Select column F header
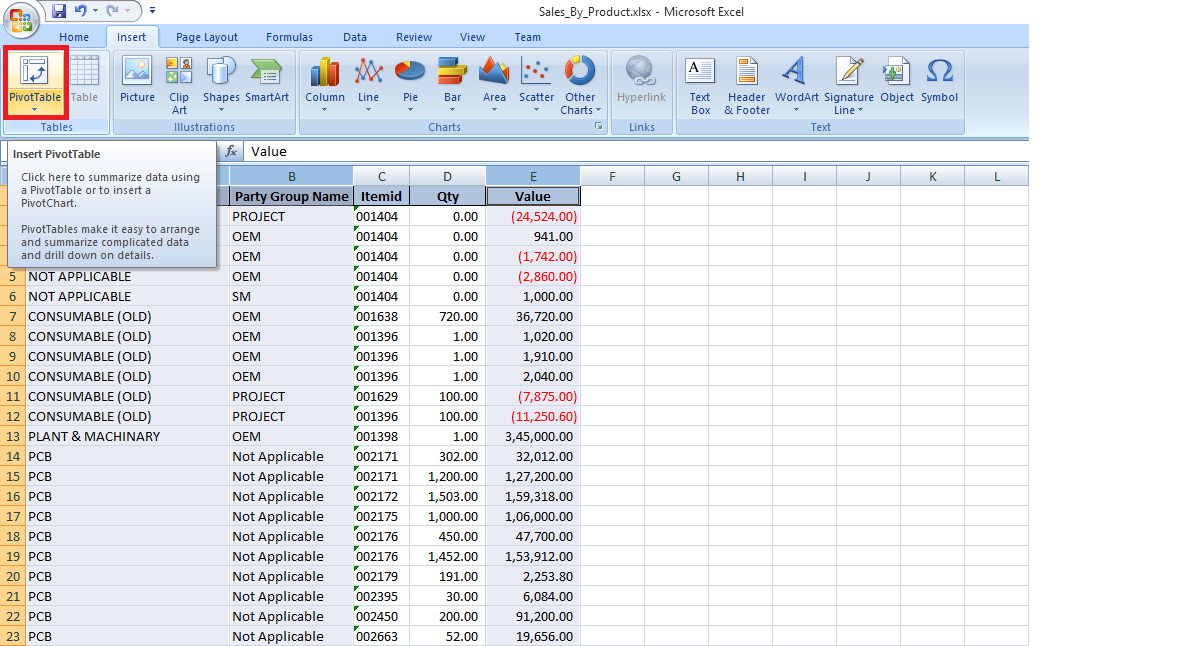Screen dimensions: 1185x646 click(612, 177)
